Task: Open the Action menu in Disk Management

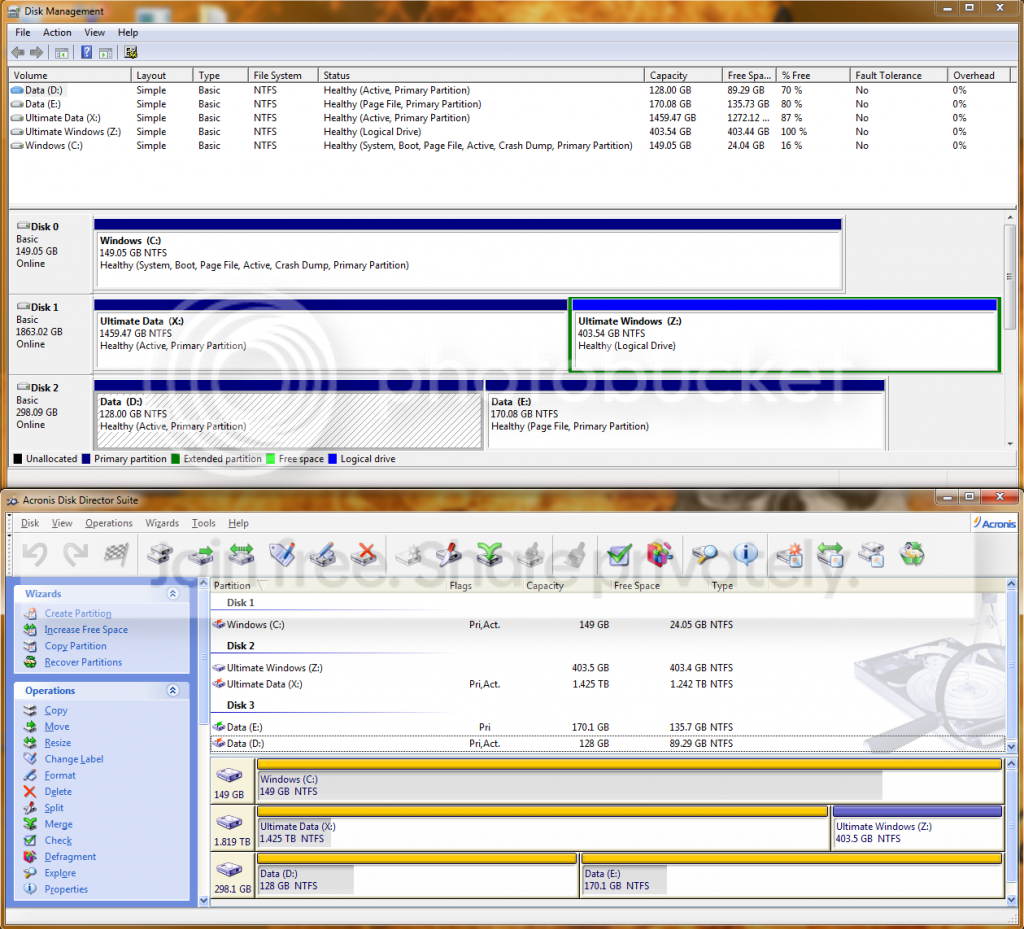Action: 57,33
